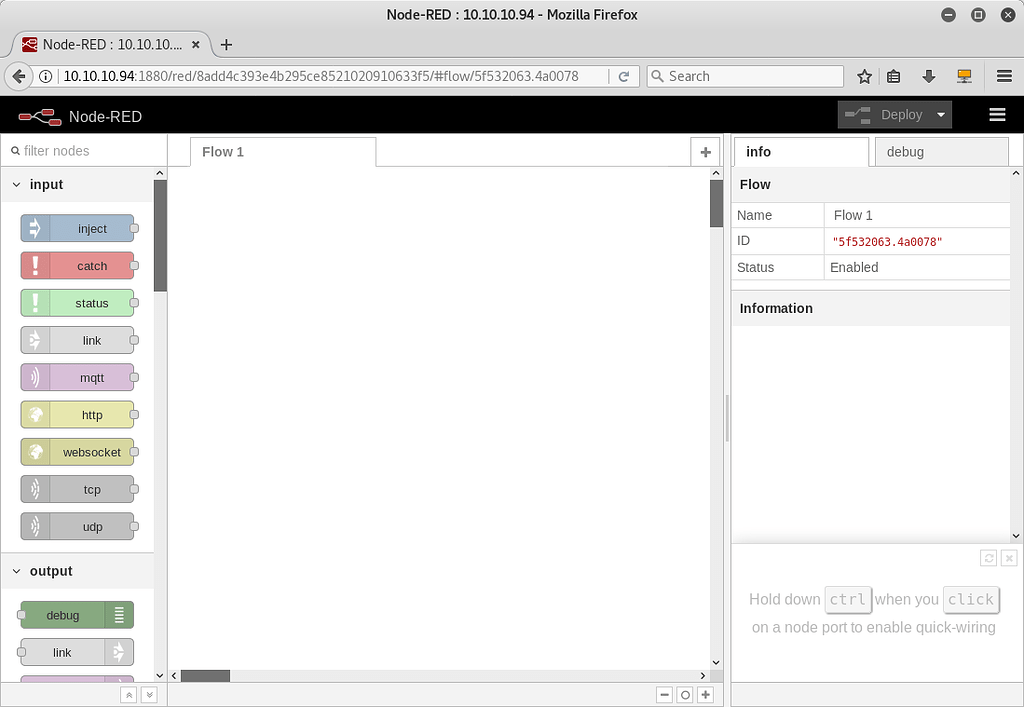Collapse the input nodes section

point(15,184)
